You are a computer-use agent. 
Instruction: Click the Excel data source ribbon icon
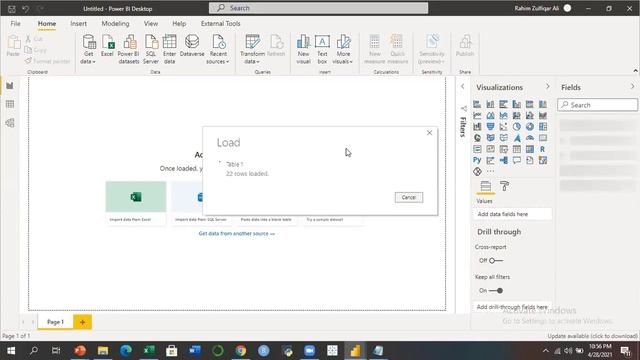(107, 46)
